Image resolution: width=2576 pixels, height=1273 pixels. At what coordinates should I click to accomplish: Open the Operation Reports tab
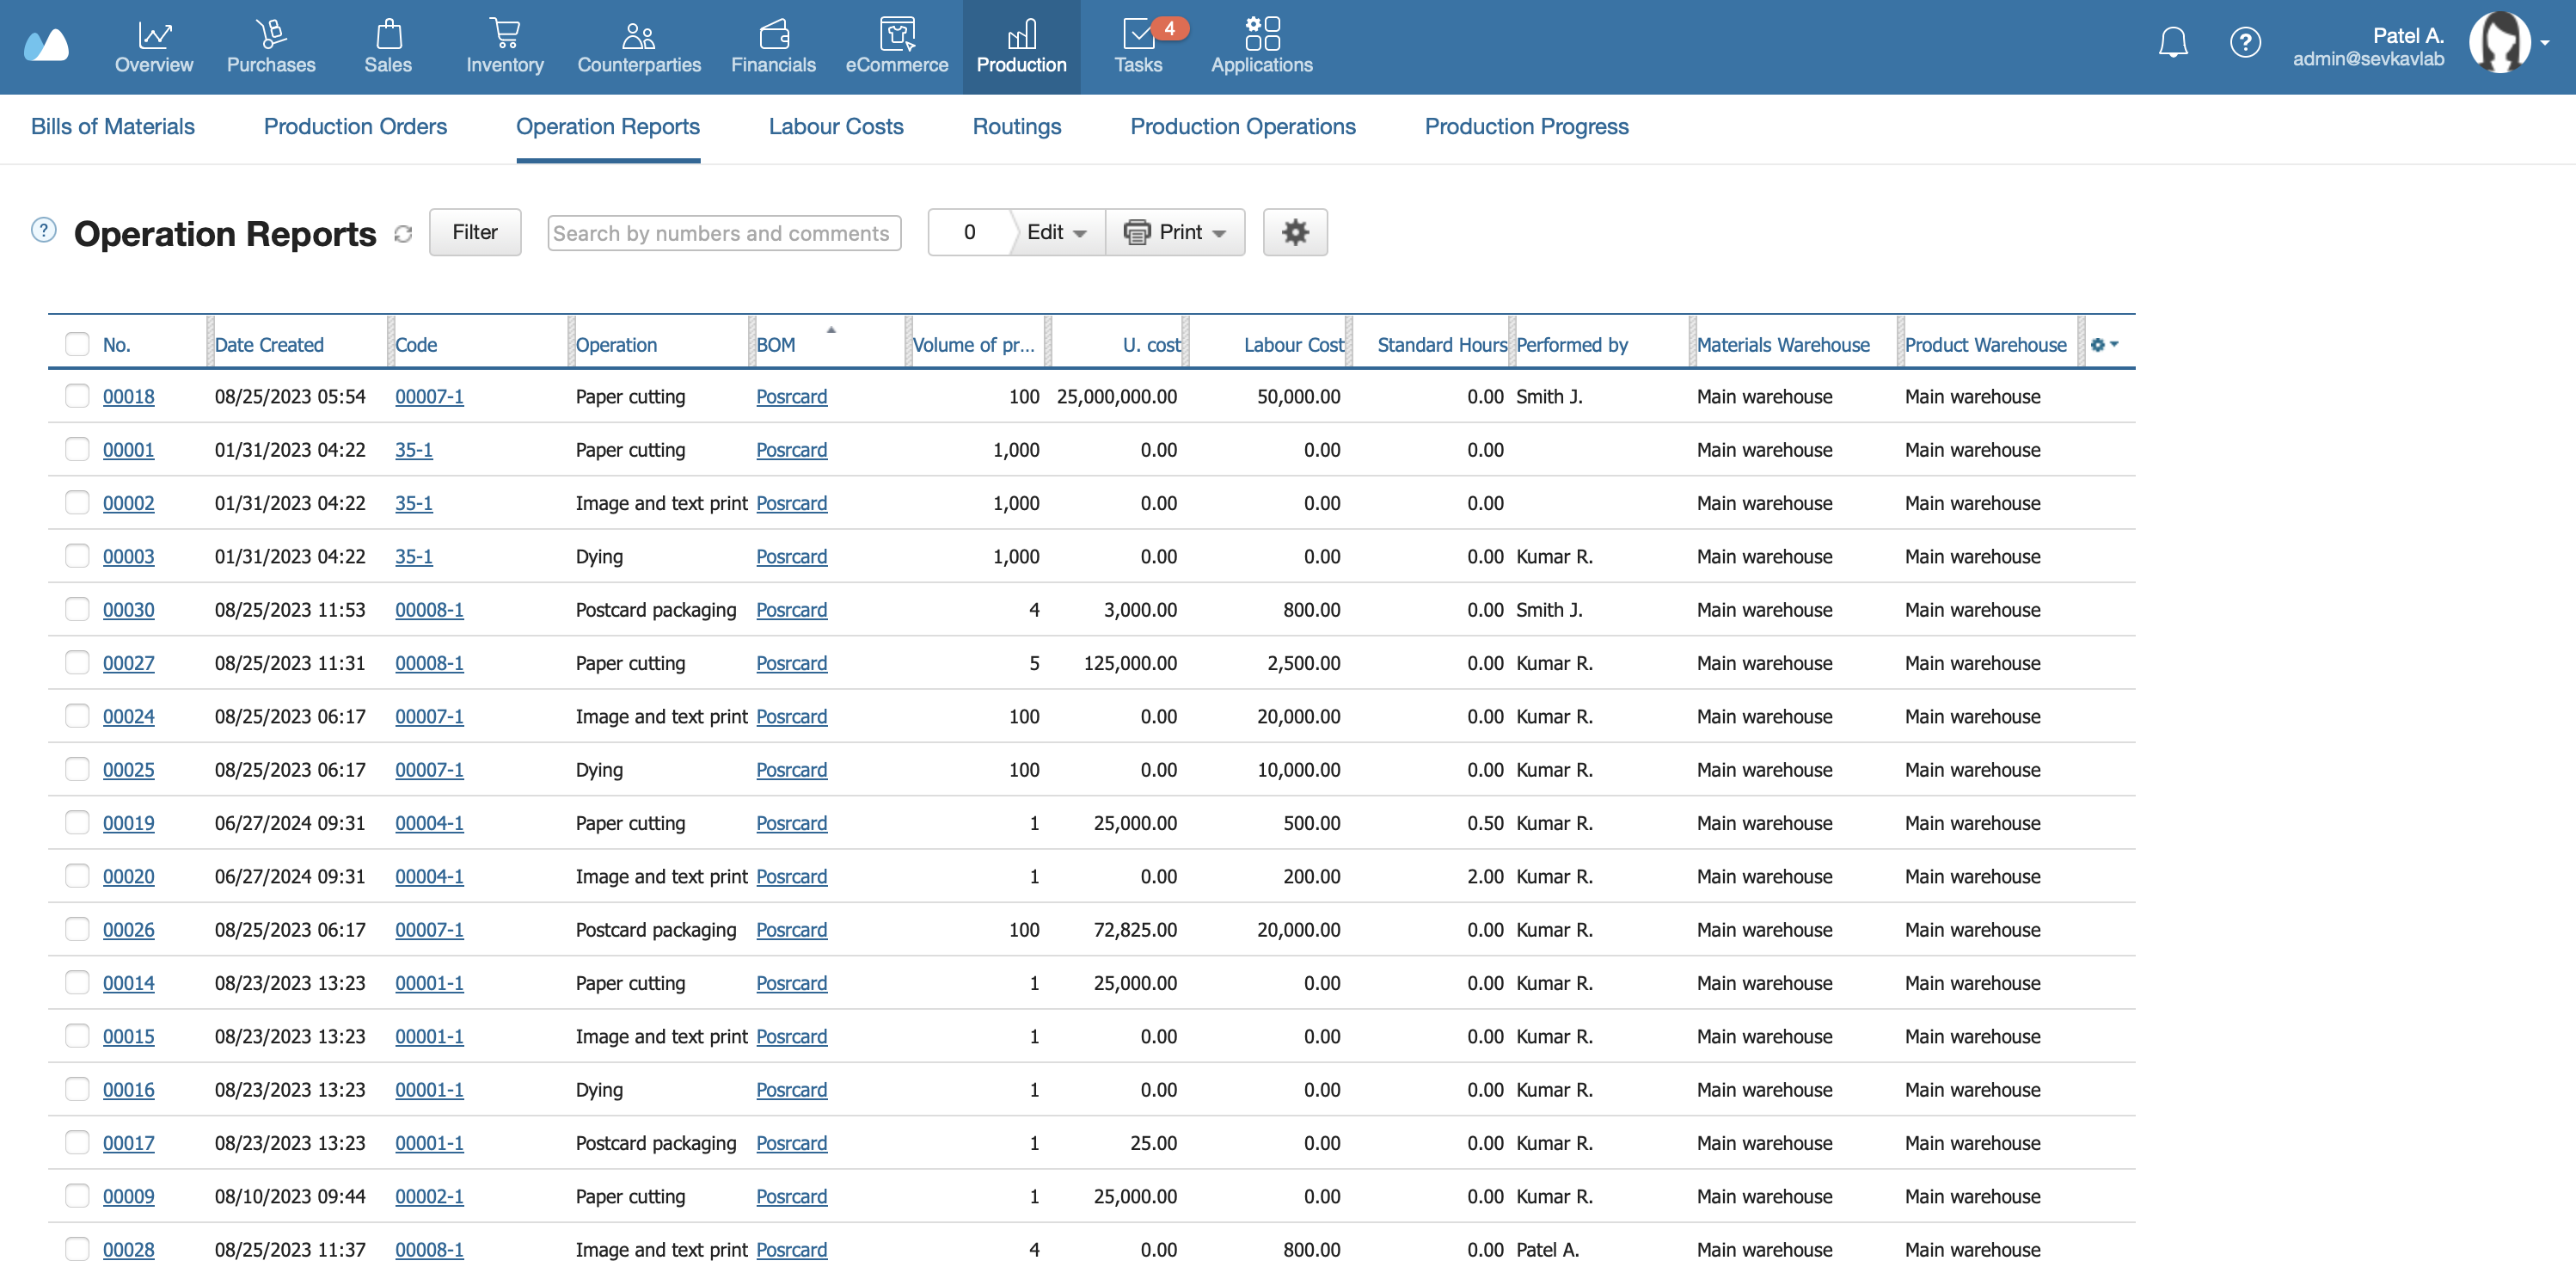point(608,127)
